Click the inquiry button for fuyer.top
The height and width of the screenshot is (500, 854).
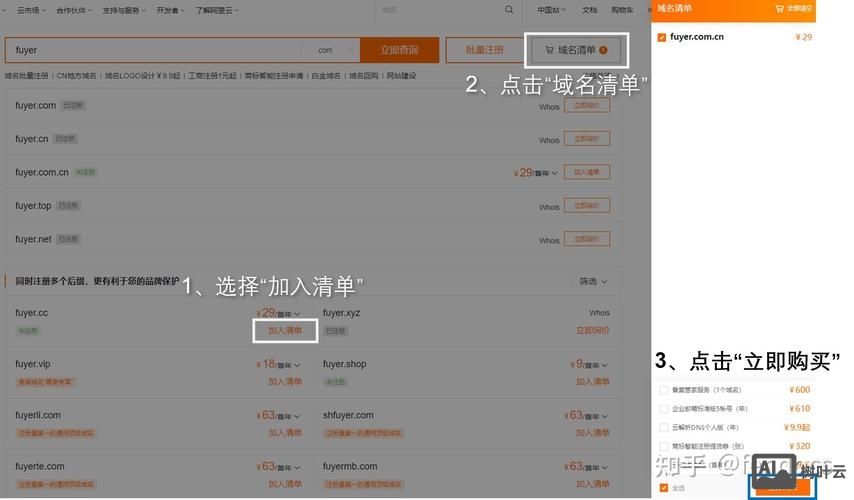[x=587, y=205]
